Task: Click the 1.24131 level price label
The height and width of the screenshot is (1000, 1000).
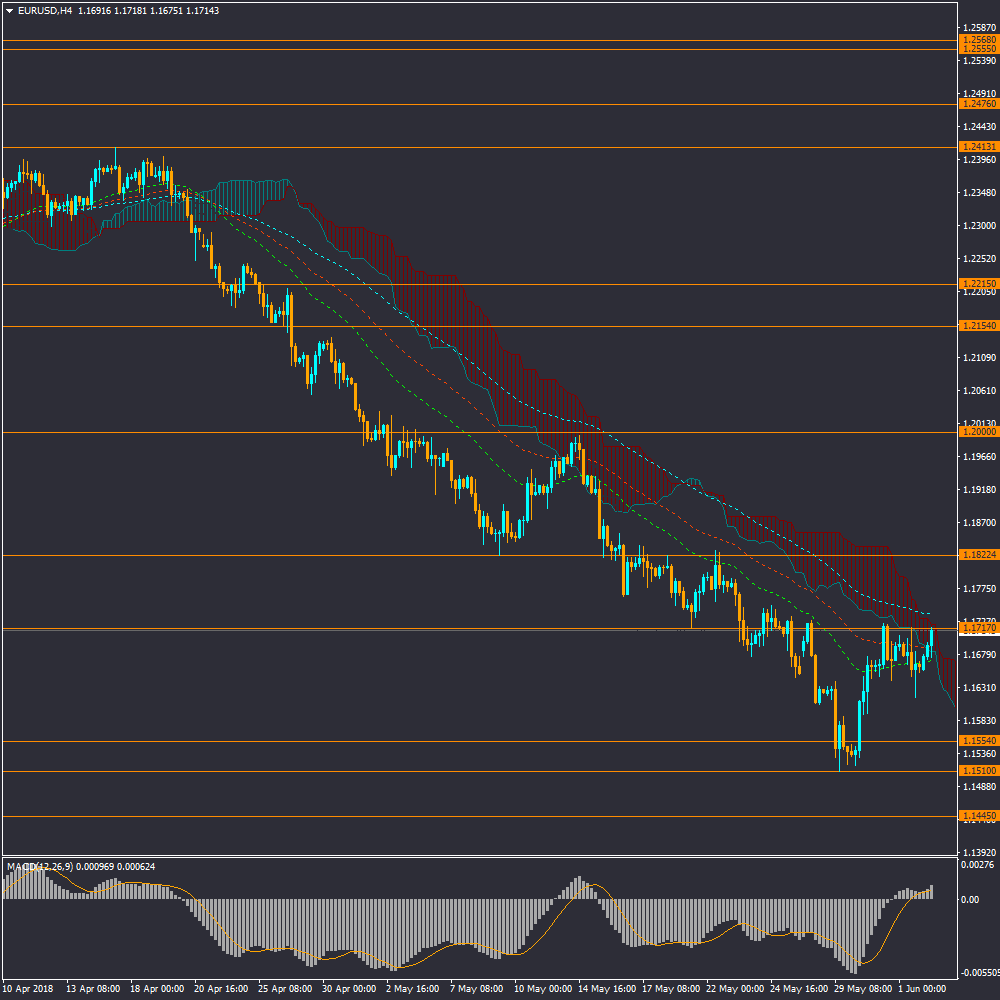Action: (977, 147)
